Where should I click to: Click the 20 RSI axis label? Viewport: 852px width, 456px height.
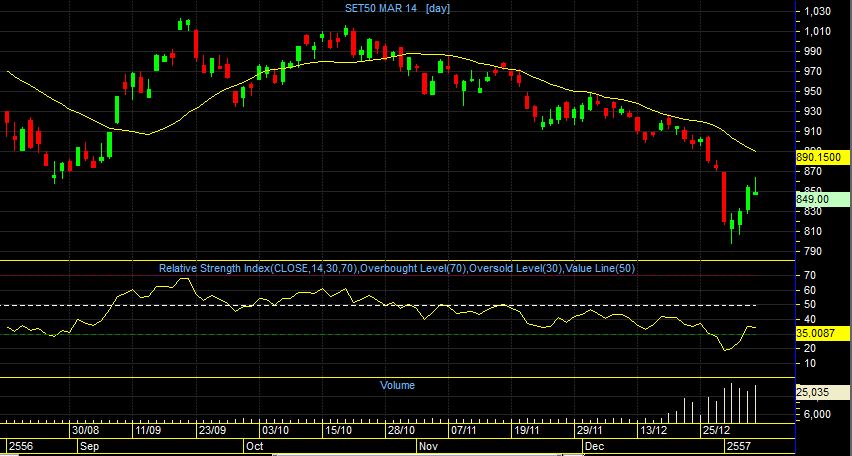point(810,348)
